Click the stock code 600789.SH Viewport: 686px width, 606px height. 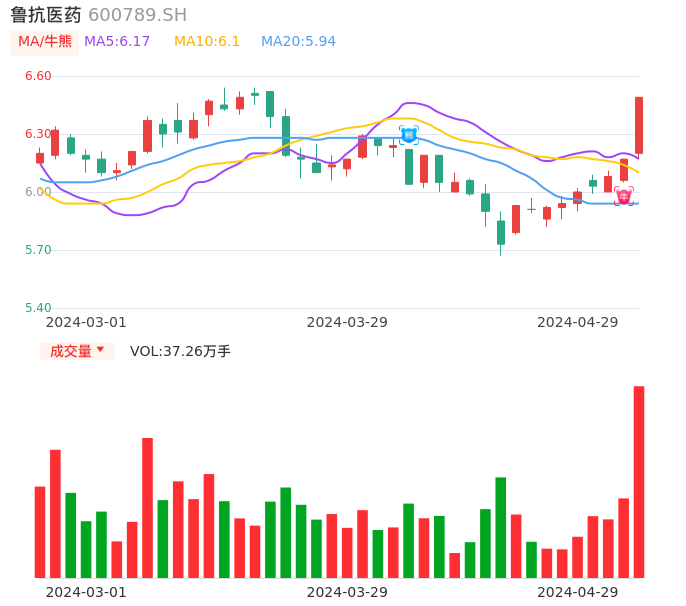click(x=137, y=15)
